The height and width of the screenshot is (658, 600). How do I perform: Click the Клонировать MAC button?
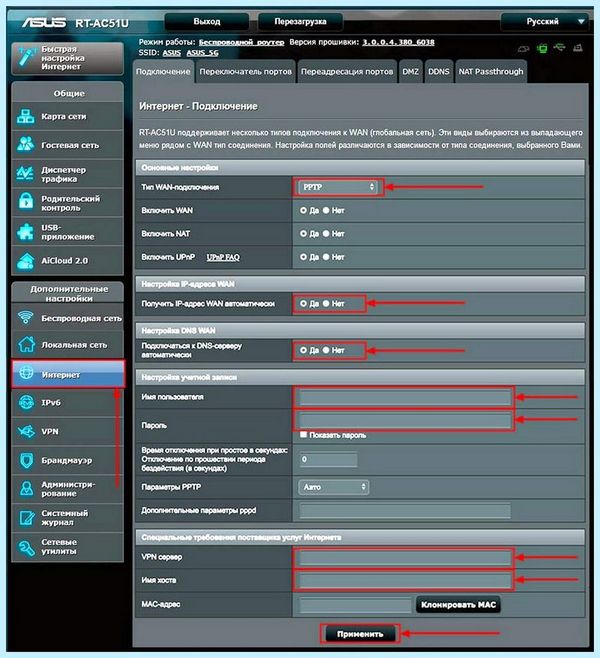(x=458, y=605)
